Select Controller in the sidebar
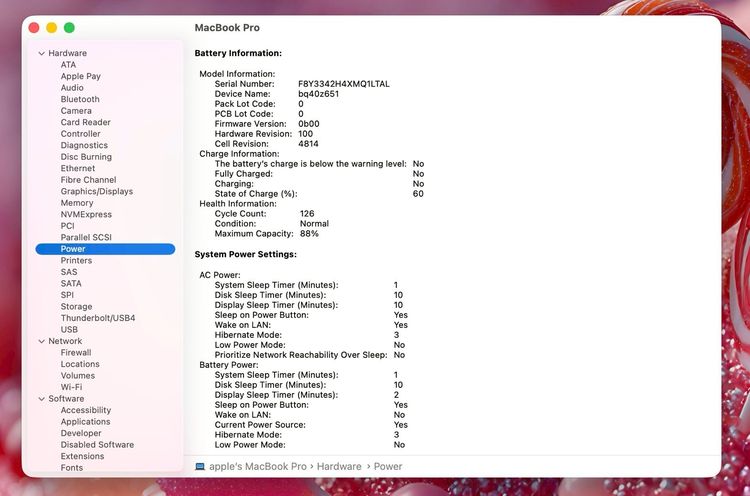The height and width of the screenshot is (496, 750). click(80, 133)
